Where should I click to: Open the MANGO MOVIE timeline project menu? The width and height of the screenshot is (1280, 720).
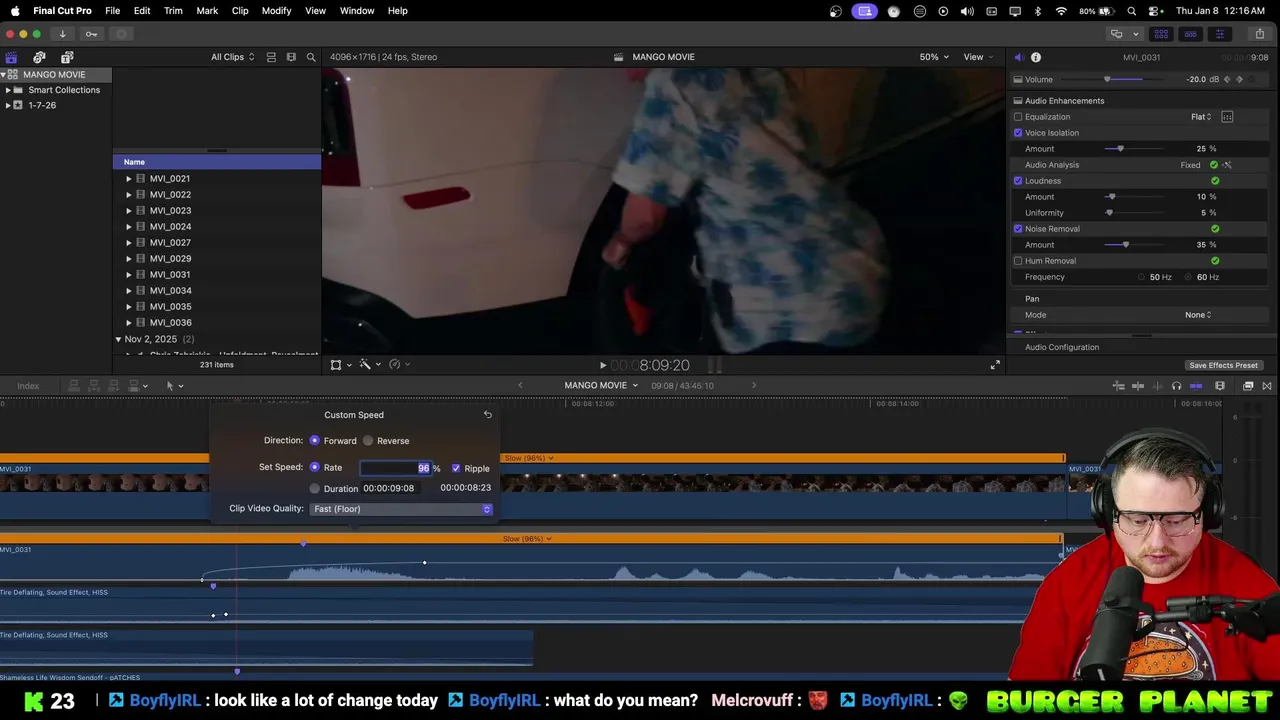pyautogui.click(x=600, y=386)
